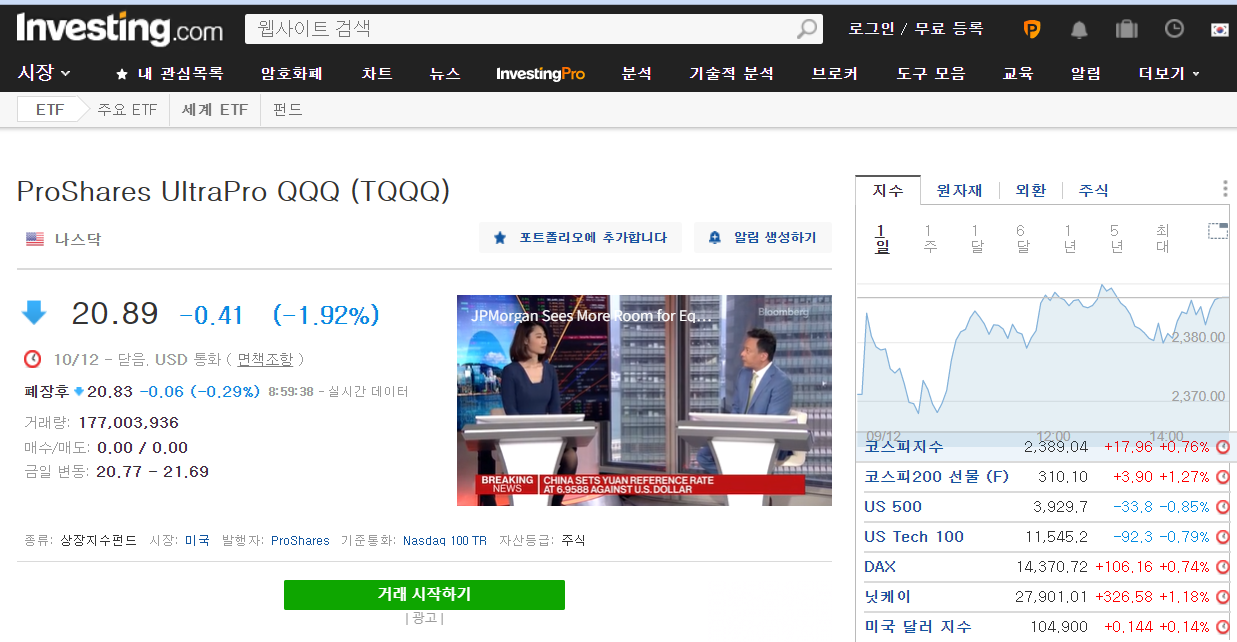Open the 분석 menu
Screen dimensions: 1237x642
[x=637, y=74]
